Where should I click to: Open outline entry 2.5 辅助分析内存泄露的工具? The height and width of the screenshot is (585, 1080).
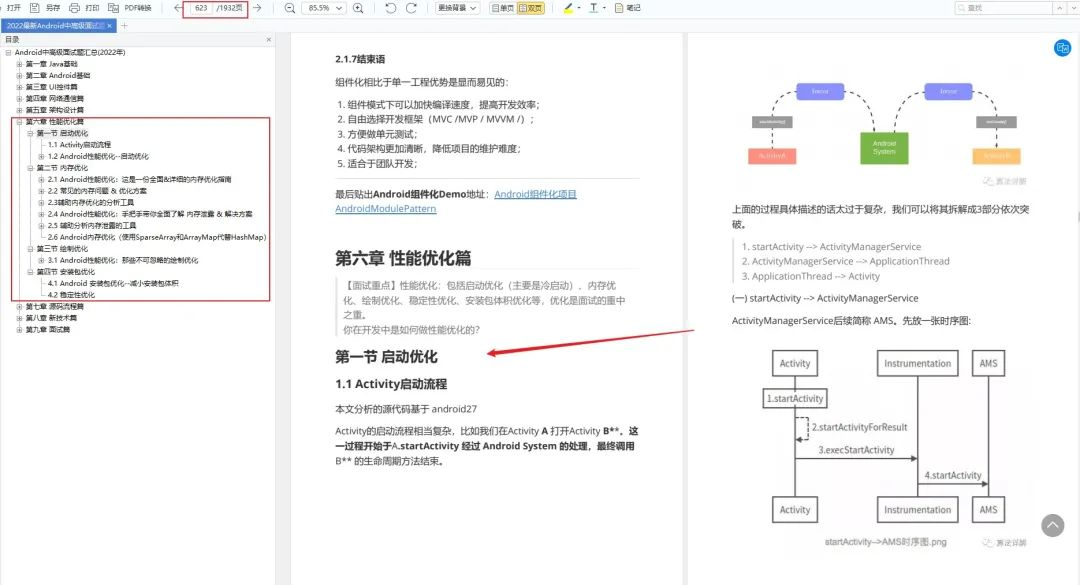pyautogui.click(x=92, y=225)
